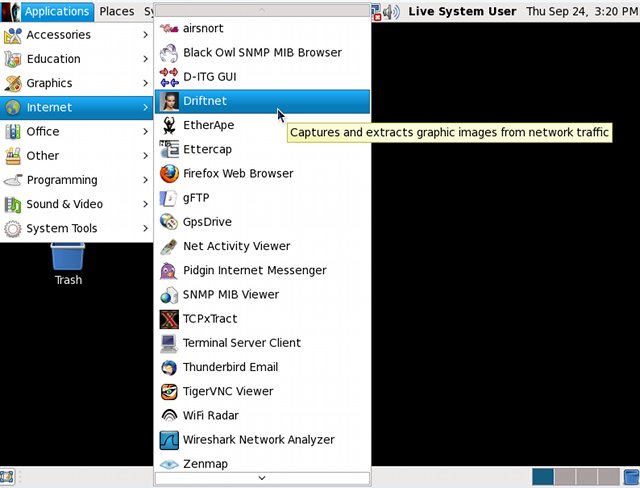The width and height of the screenshot is (640, 488).
Task: Click the Wireshark shark fin icon
Action: (x=169, y=440)
